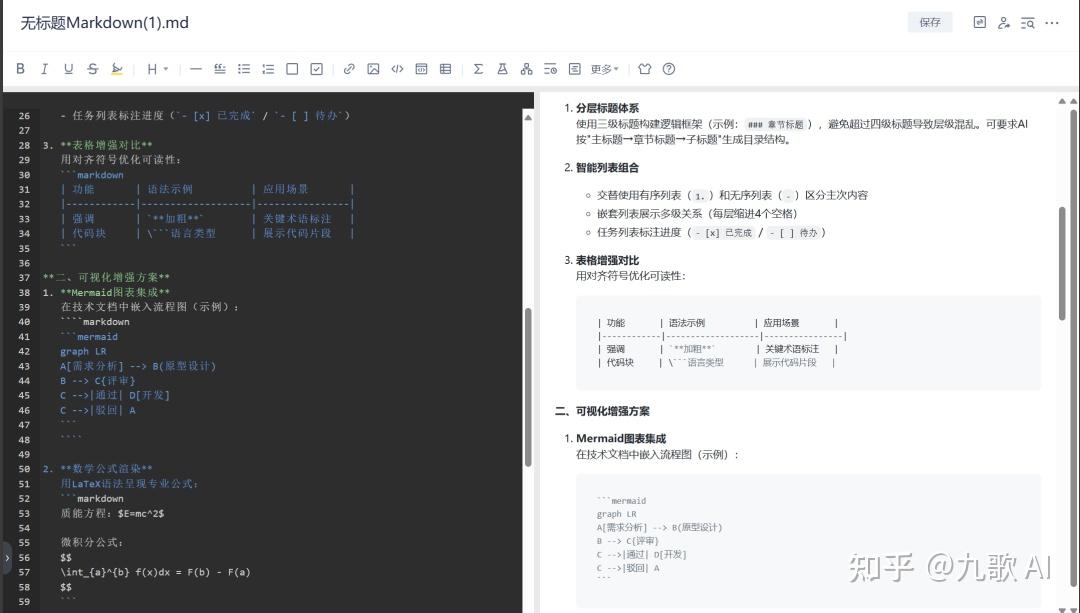
Task: Insert an image into the document
Action: pyautogui.click(x=373, y=68)
